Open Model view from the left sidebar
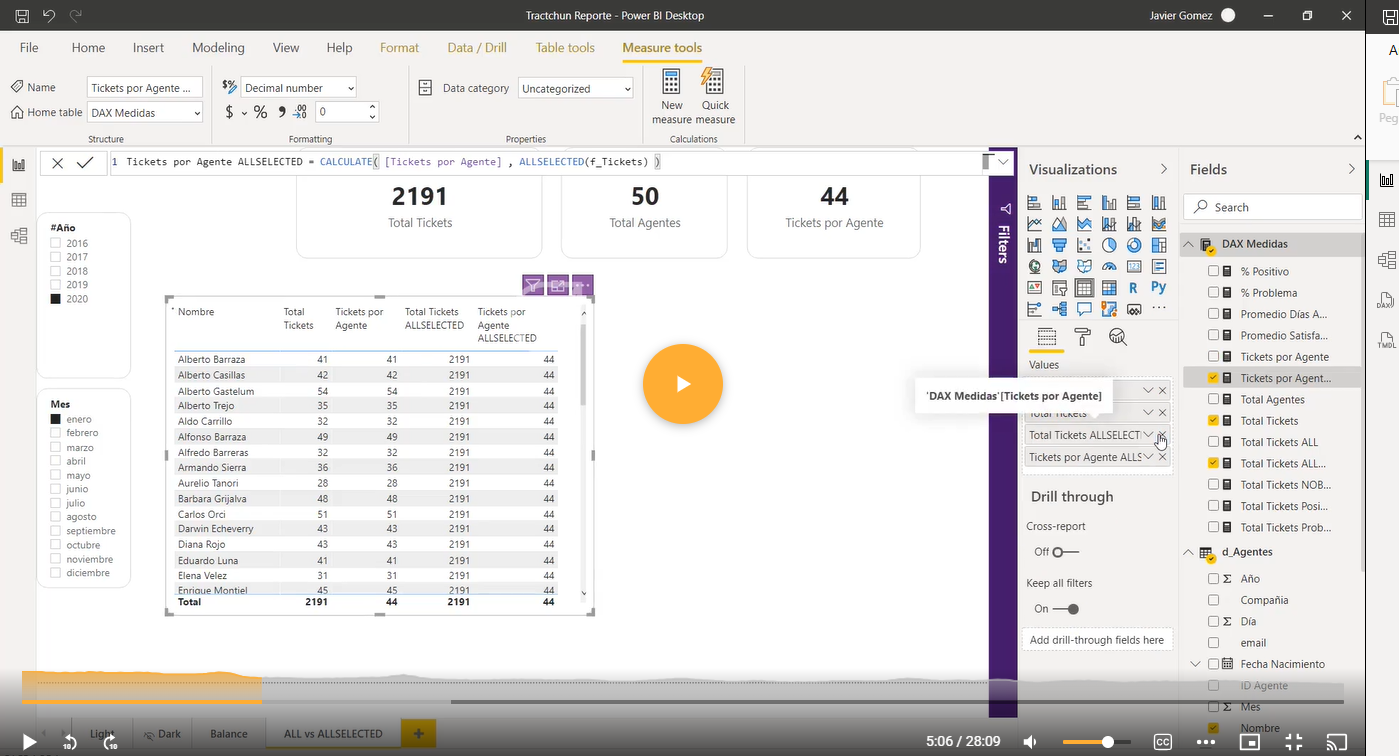Screen dimensions: 1399x756 pyautogui.click(x=18, y=236)
